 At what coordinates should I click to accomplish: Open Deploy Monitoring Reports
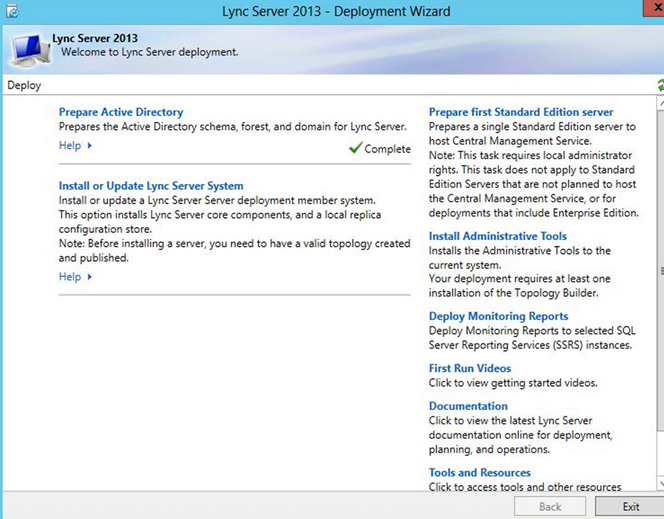(498, 316)
